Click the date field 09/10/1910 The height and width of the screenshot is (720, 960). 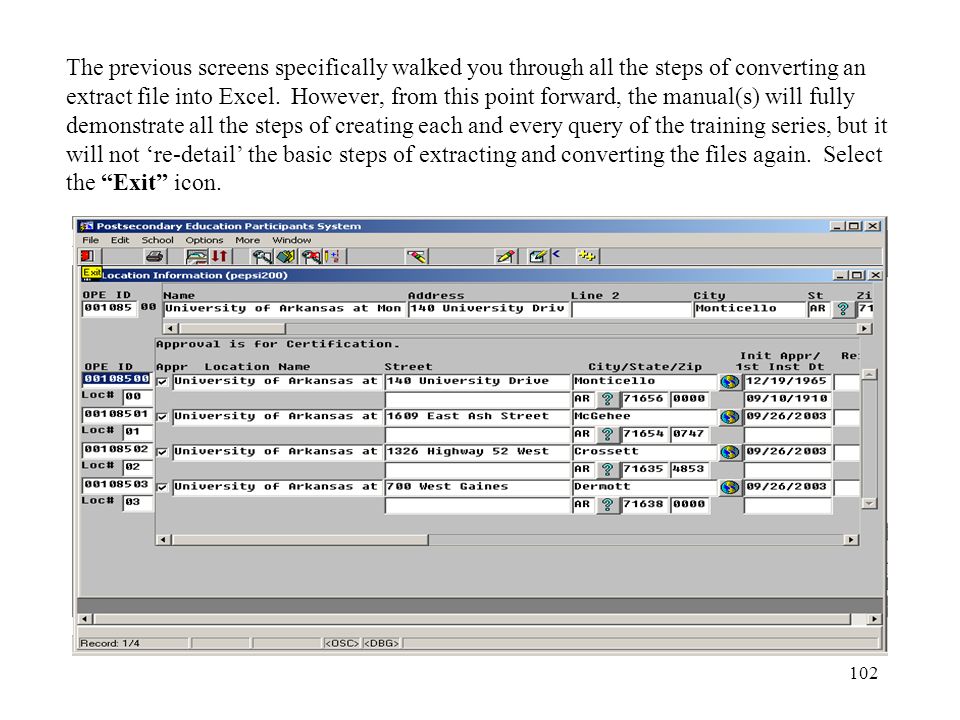tap(787, 399)
